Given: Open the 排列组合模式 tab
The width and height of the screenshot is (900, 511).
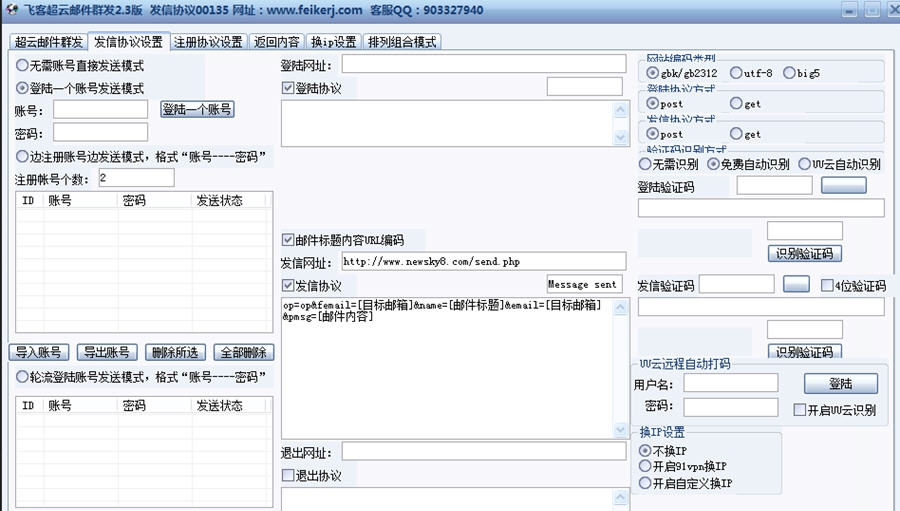Looking at the screenshot, I should [402, 42].
